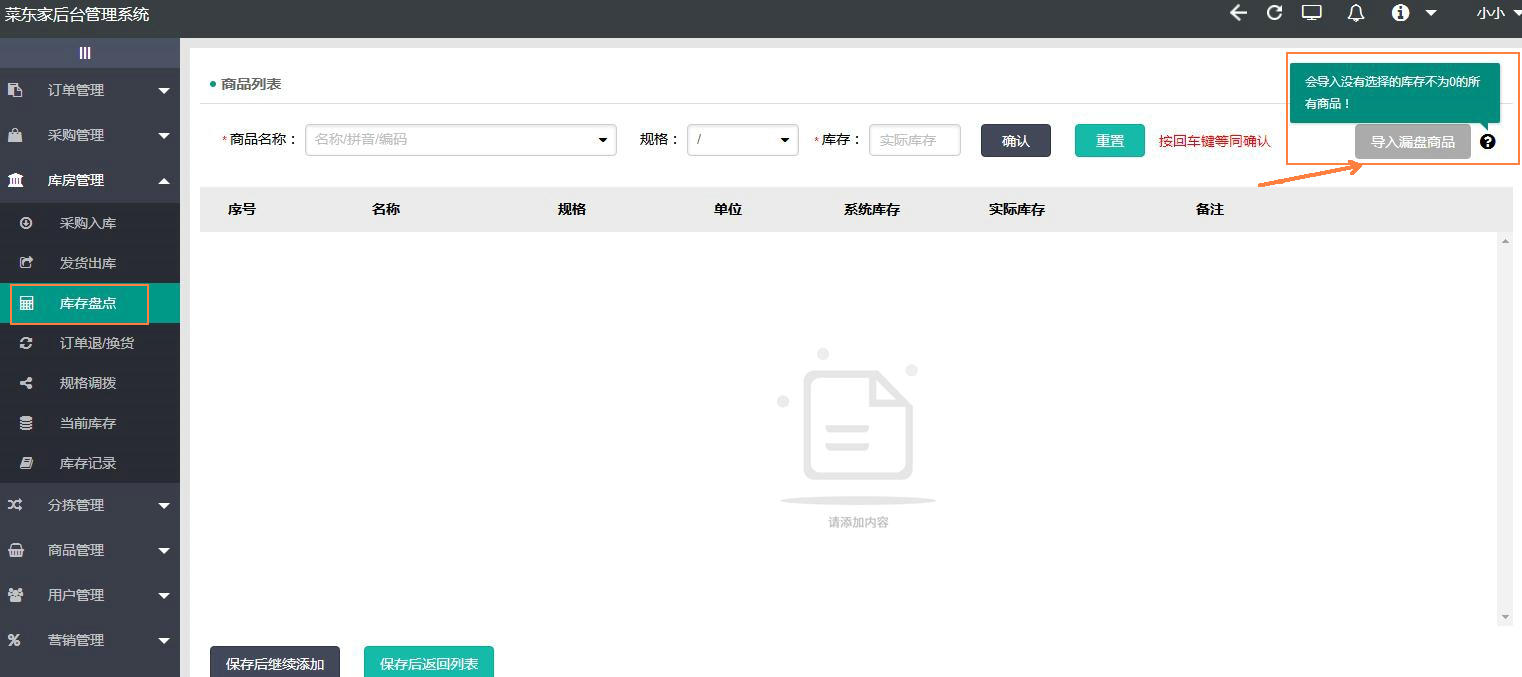Click the 订单管理 clipboard icon
Screen dimensions: 1522x677
[x=15, y=90]
